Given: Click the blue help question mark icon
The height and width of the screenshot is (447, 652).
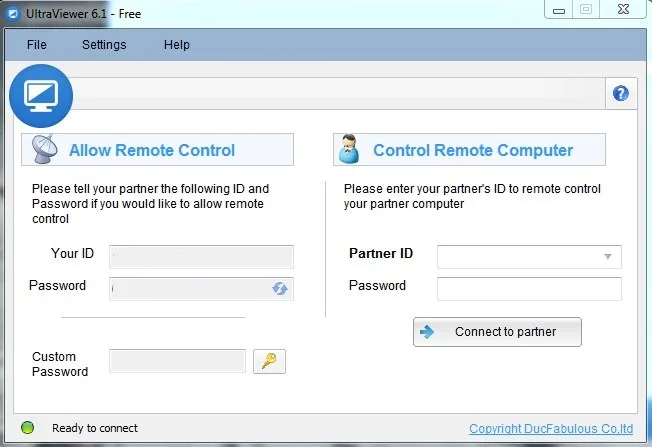Looking at the screenshot, I should pos(620,94).
